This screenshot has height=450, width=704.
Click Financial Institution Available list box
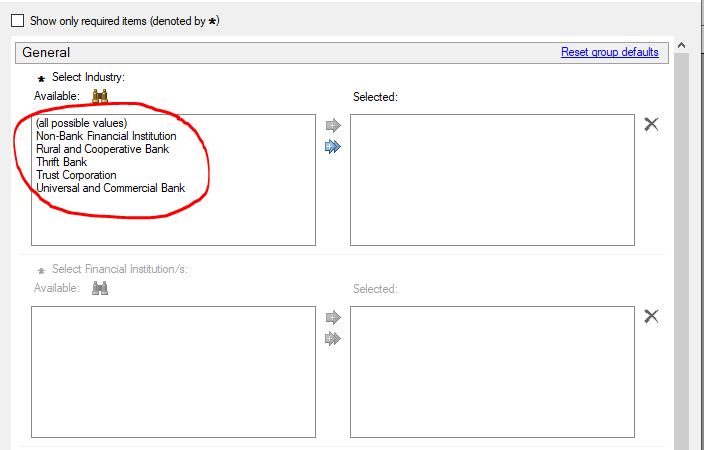pos(173,371)
